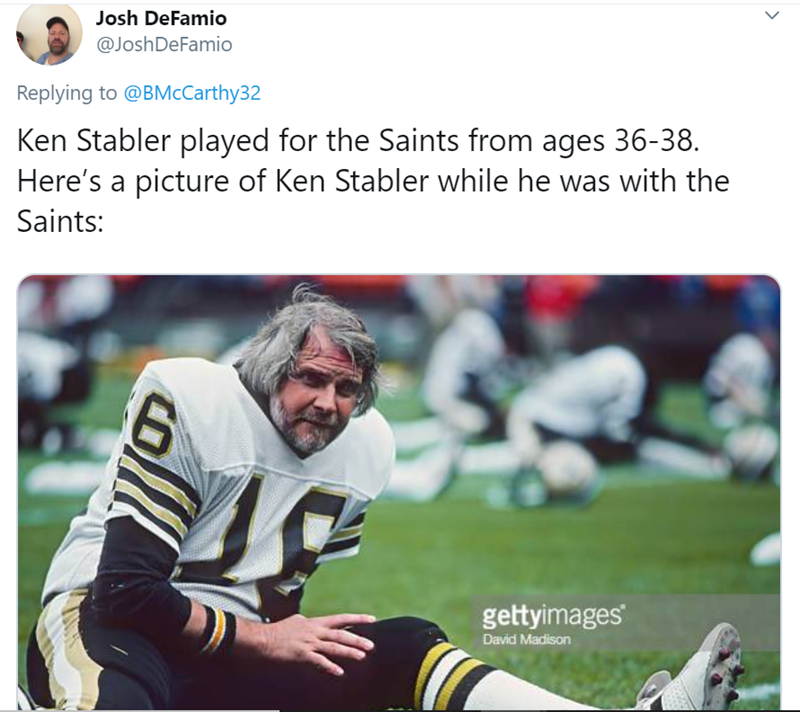This screenshot has height=712, width=800.
Task: Click the tweet line starting "Here's a picture"
Action: pyautogui.click(x=373, y=181)
